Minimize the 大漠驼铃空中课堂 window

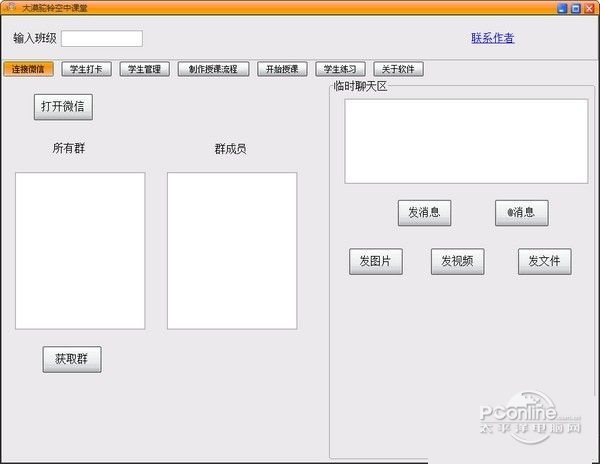click(562, 8)
